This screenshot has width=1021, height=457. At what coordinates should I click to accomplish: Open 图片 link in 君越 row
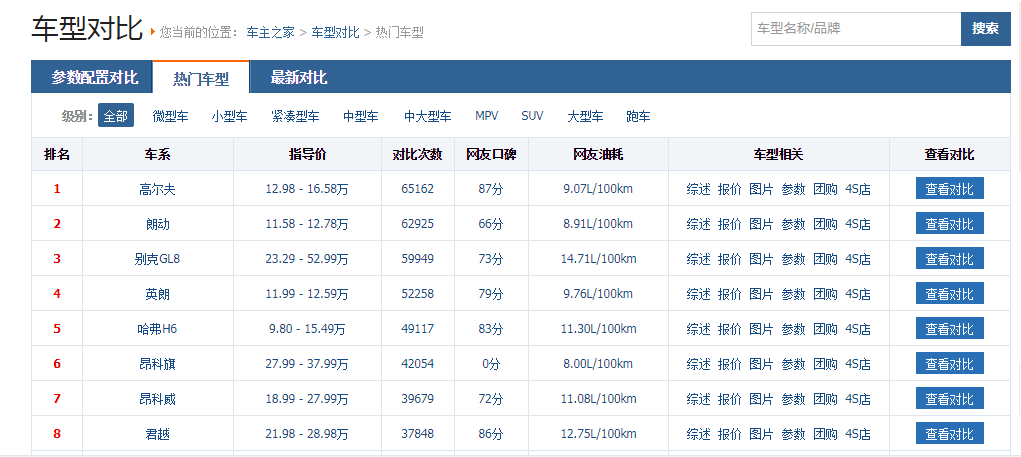(x=761, y=434)
